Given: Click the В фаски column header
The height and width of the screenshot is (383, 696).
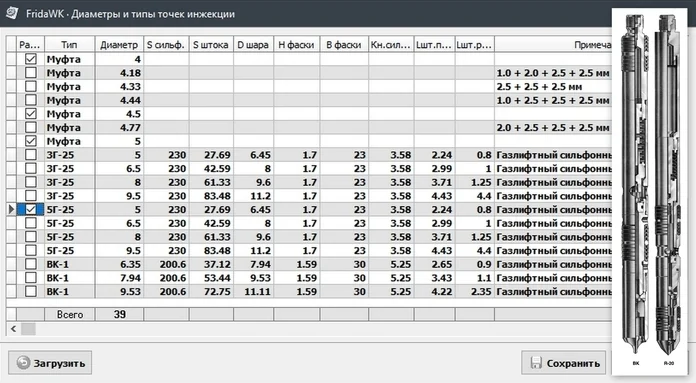Looking at the screenshot, I should (344, 44).
